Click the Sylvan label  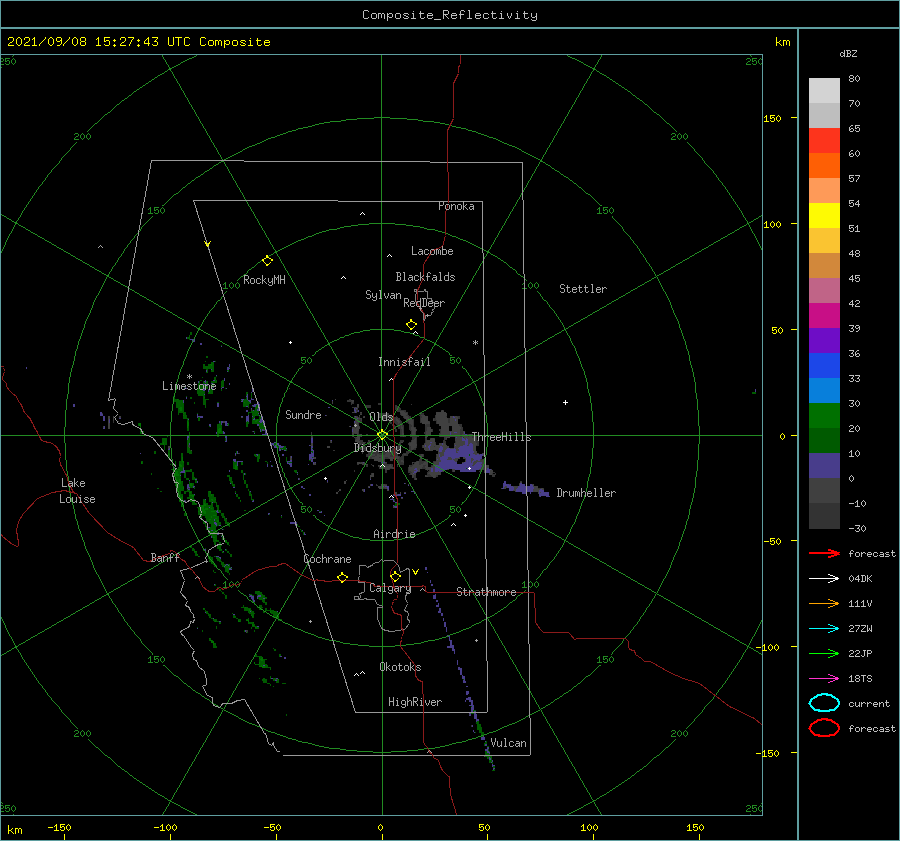(383, 295)
